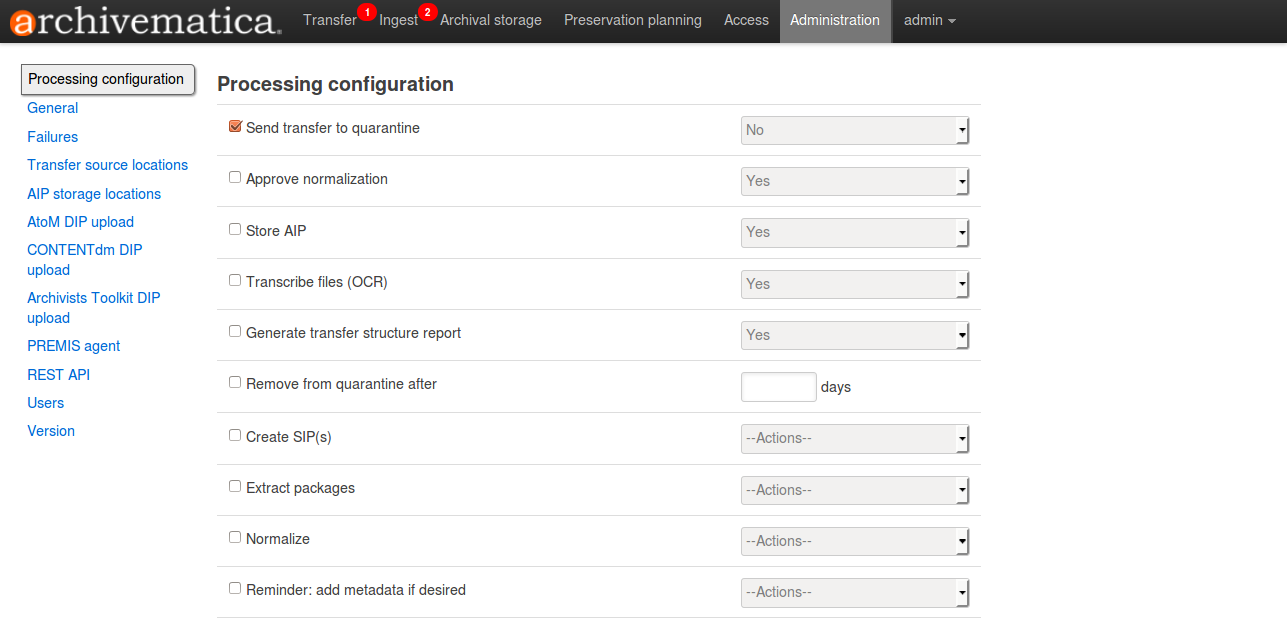The width and height of the screenshot is (1287, 623).
Task: Tick the Store AIP checkbox
Action: click(236, 229)
